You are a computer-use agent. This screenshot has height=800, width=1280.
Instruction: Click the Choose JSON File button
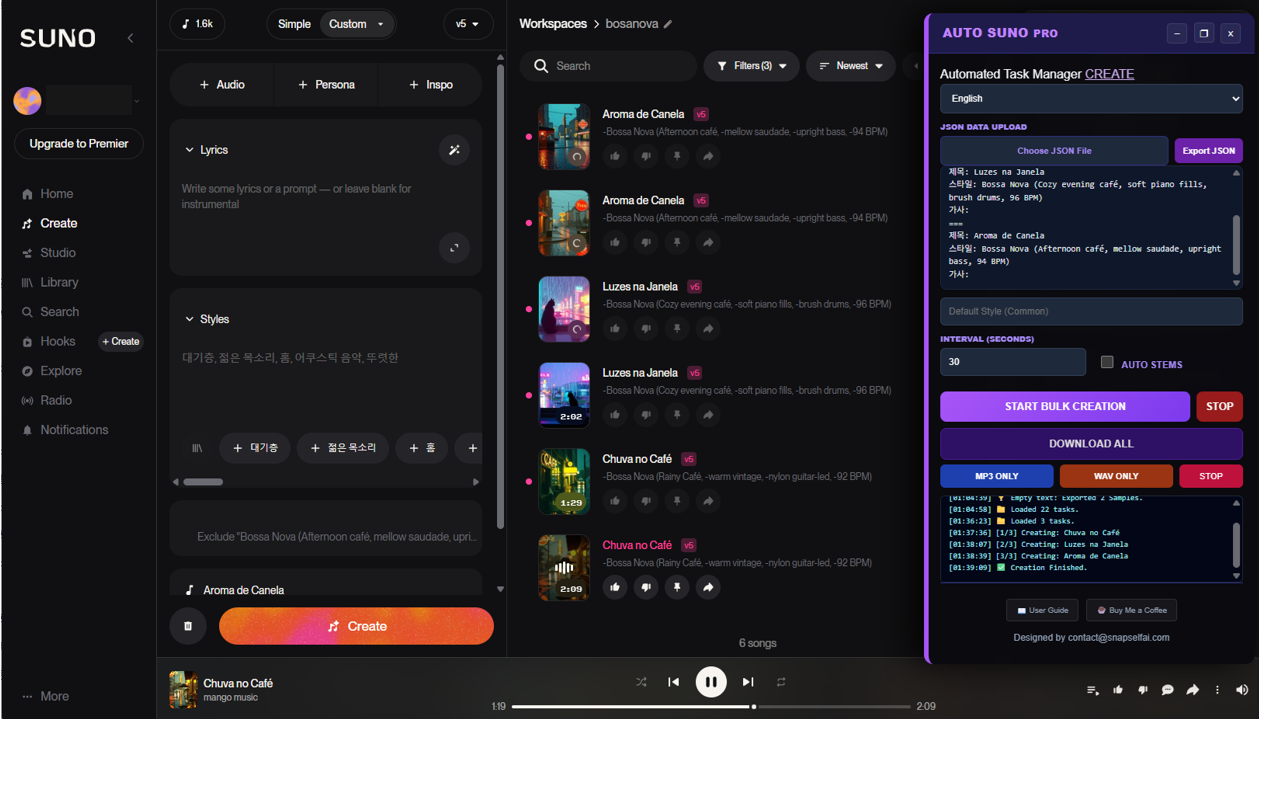click(1054, 151)
